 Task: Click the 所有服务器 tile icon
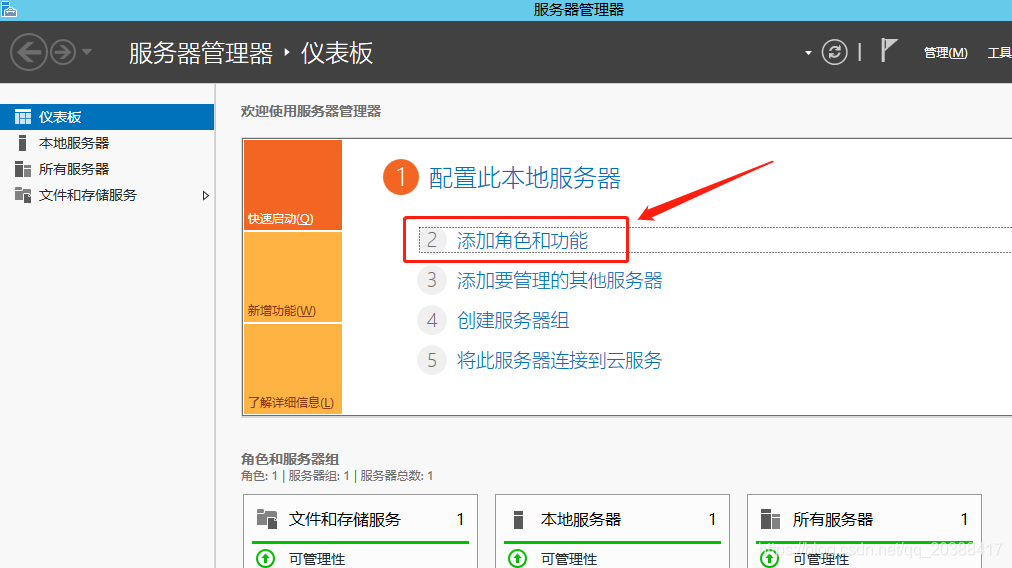tap(770, 519)
